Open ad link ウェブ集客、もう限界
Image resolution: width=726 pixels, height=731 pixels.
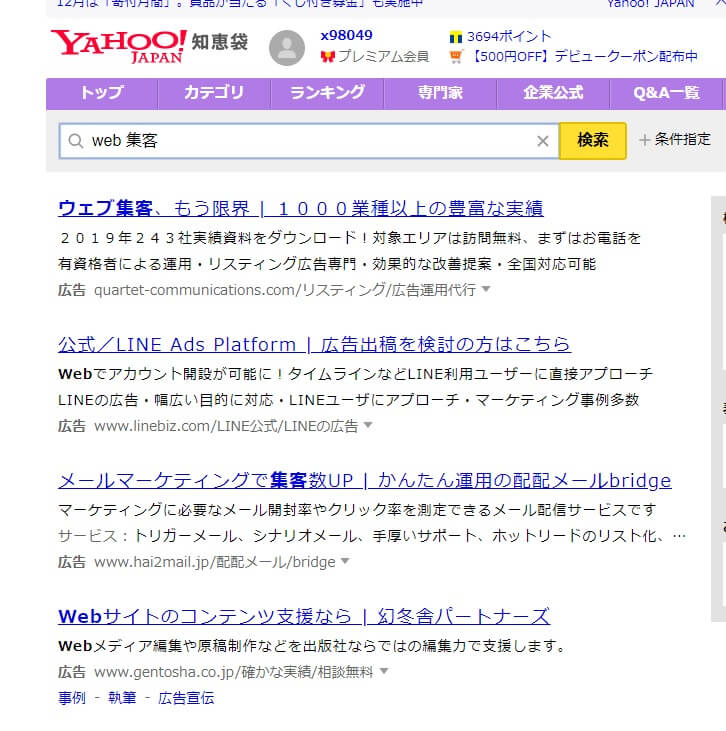[x=301, y=208]
